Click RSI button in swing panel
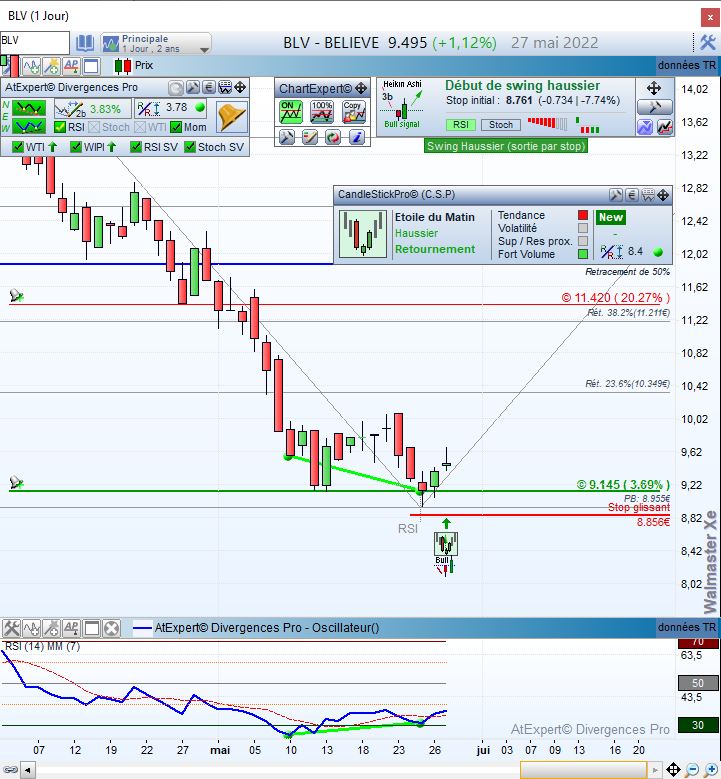721x779 pixels. click(461, 125)
